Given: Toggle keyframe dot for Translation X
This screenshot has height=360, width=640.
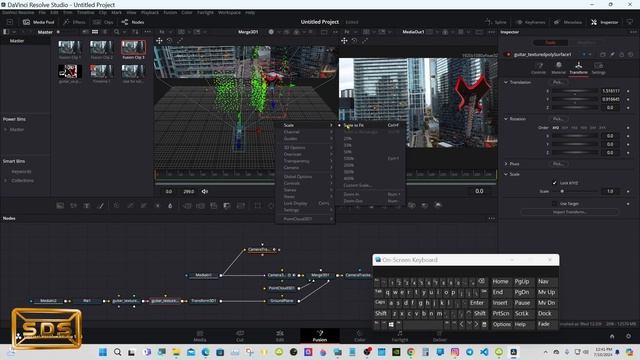Looking at the screenshot, I should coord(628,91).
